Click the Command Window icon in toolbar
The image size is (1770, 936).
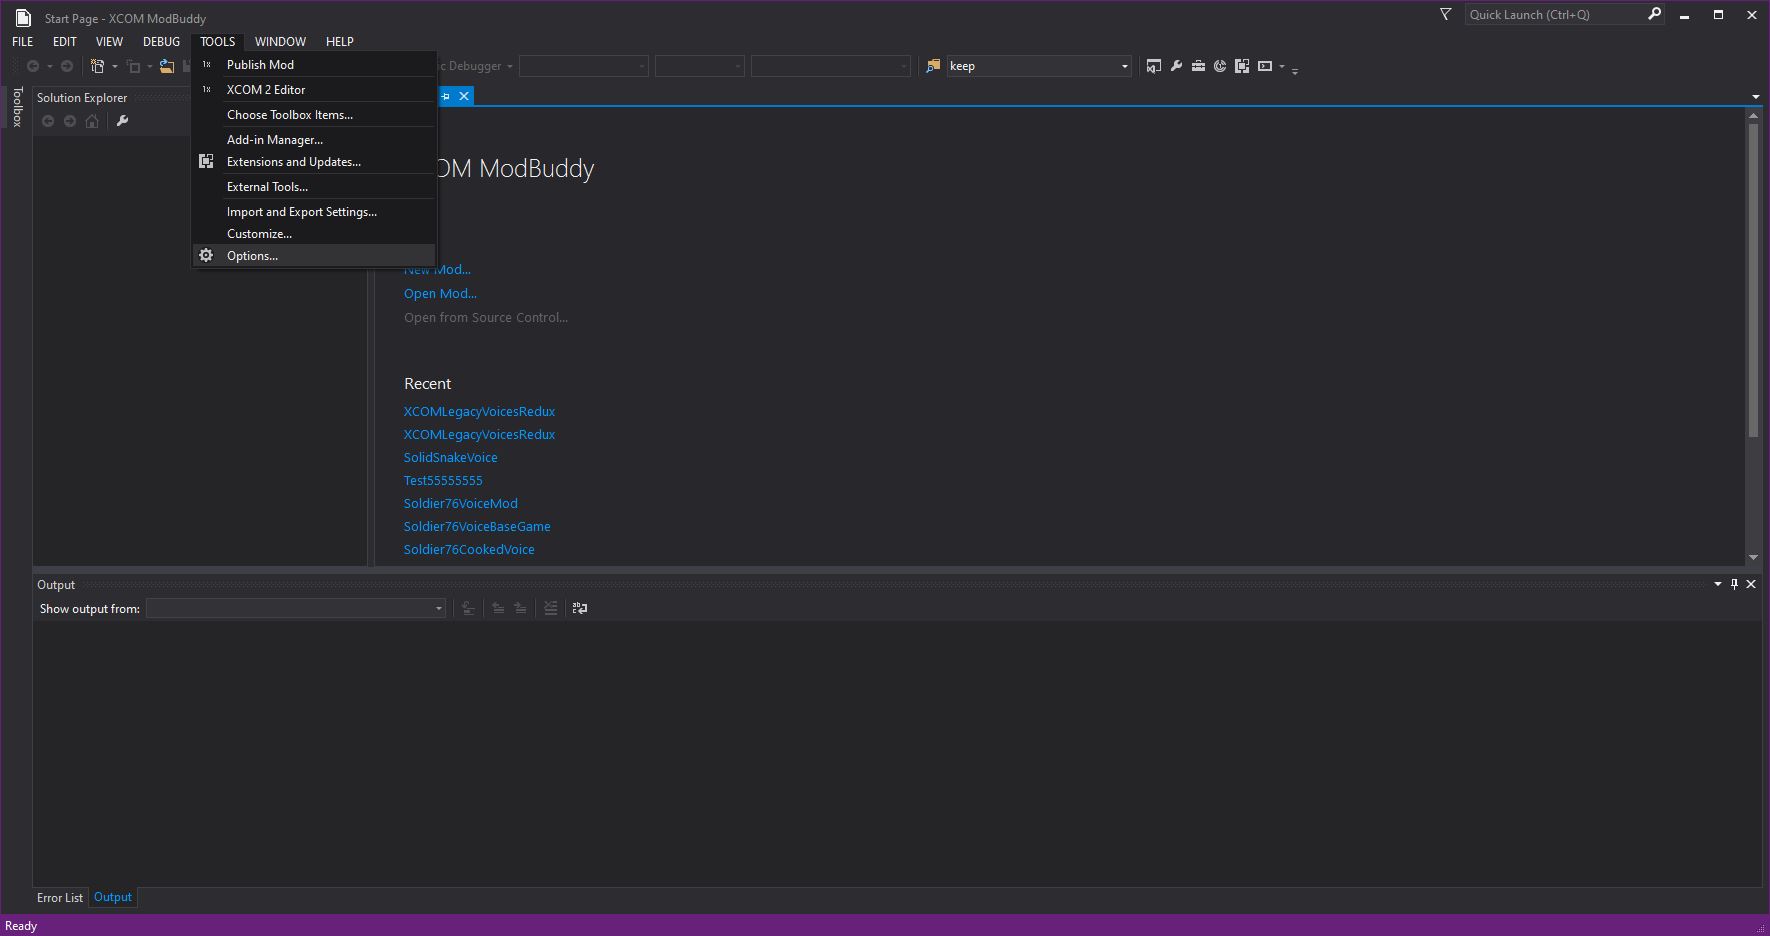(x=1265, y=66)
